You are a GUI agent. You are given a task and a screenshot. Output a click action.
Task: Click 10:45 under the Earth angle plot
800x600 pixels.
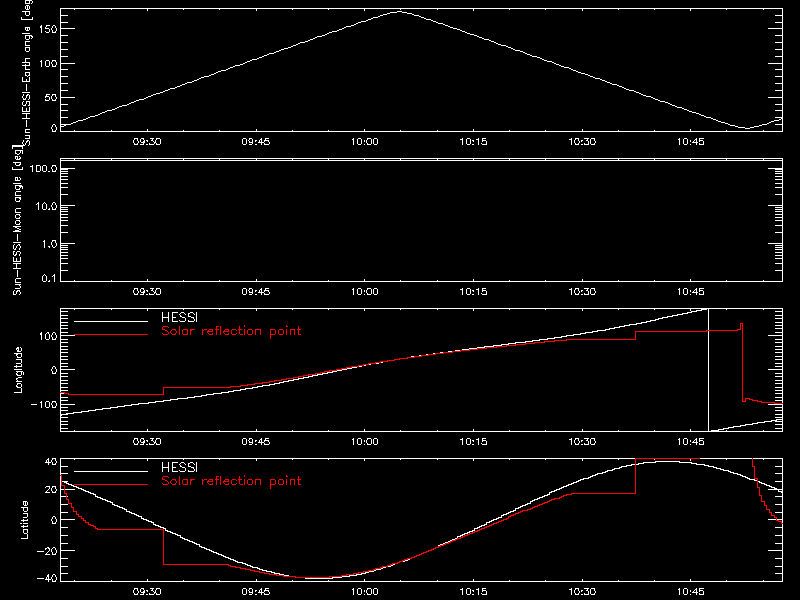(691, 141)
